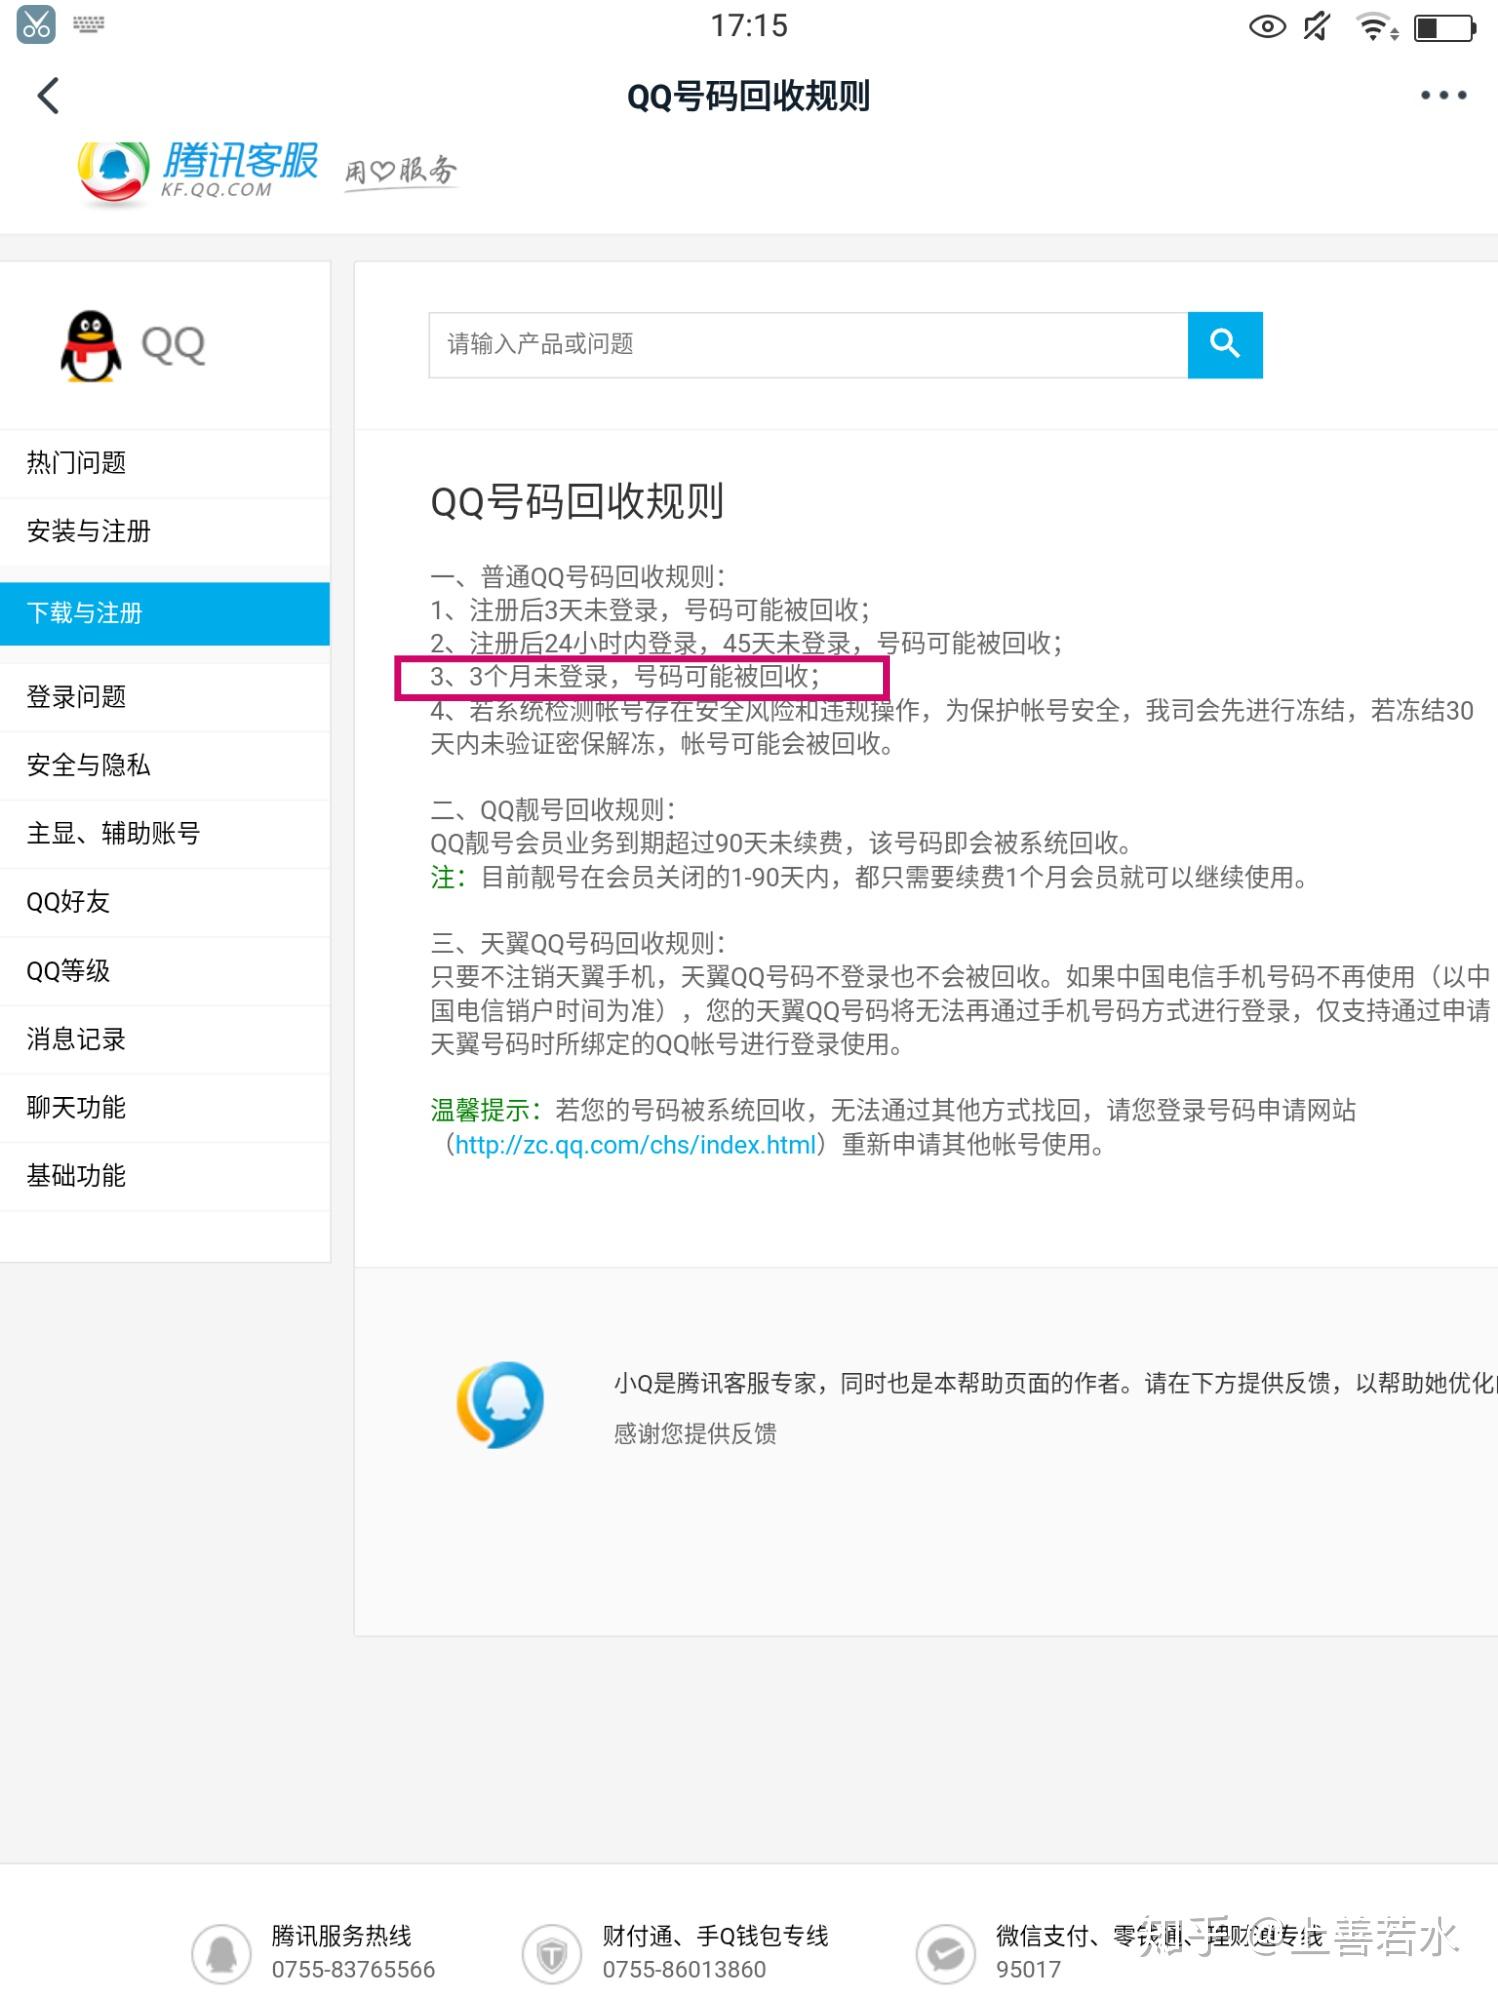Tap the muted notification icon in status bar
Viewport: 1498px width, 1997px height.
[x=1317, y=26]
